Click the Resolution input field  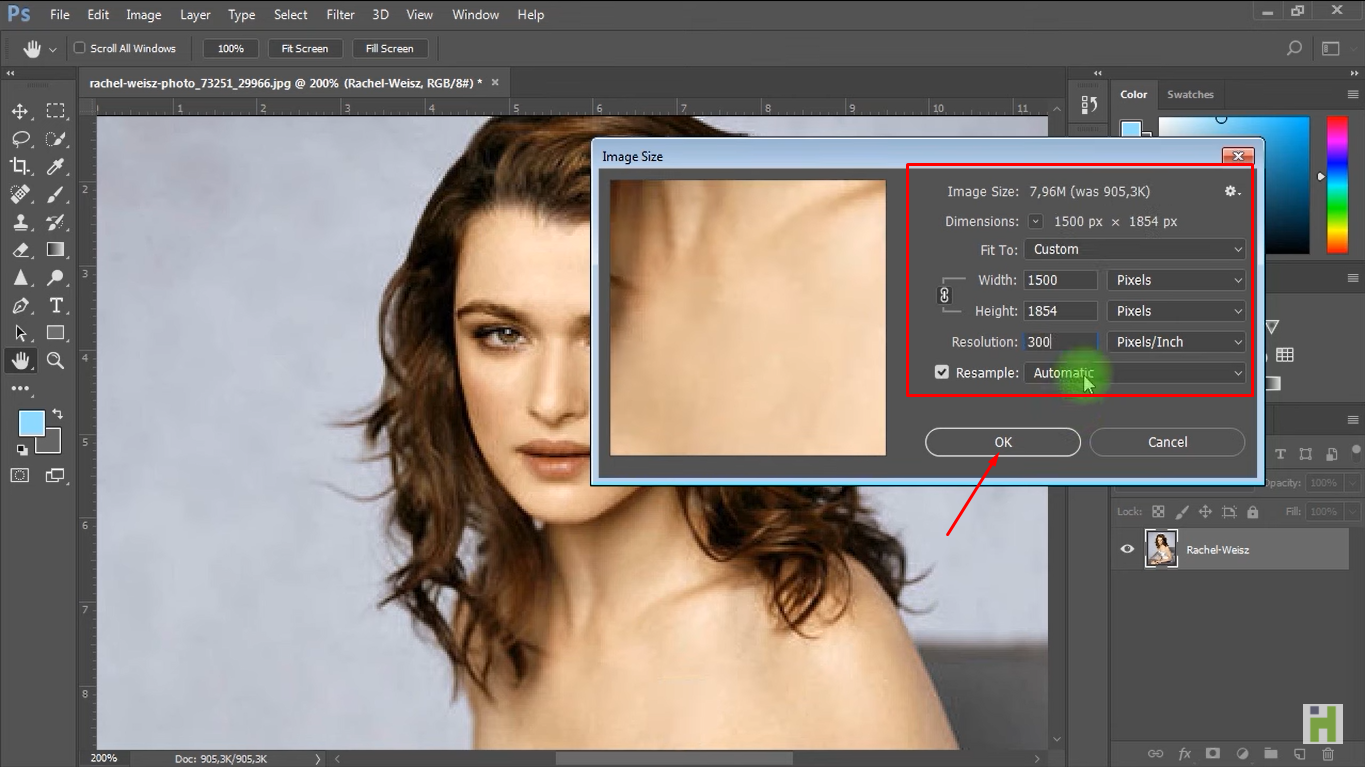(x=1059, y=341)
